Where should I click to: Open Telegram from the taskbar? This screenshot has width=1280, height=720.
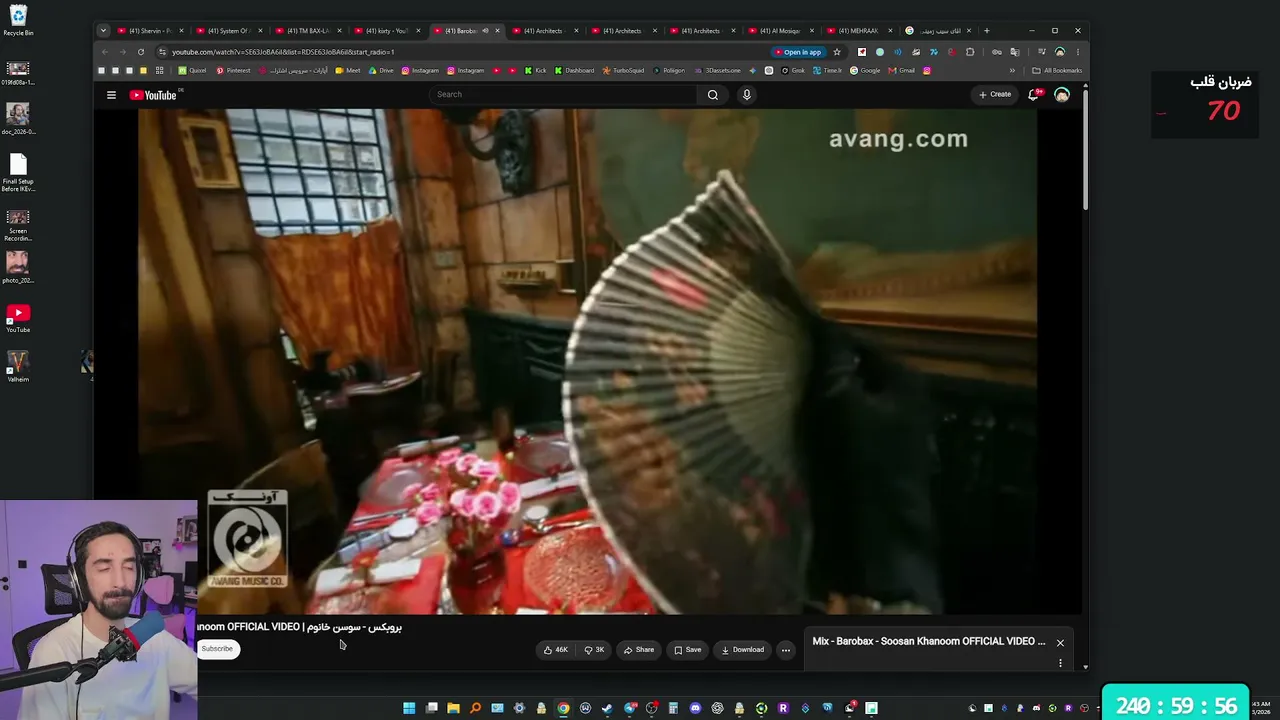coord(629,708)
